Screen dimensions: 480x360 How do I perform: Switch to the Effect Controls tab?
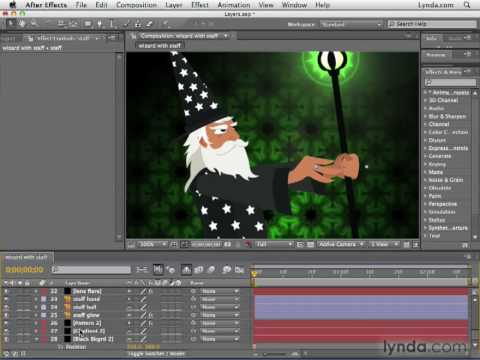[x=63, y=38]
